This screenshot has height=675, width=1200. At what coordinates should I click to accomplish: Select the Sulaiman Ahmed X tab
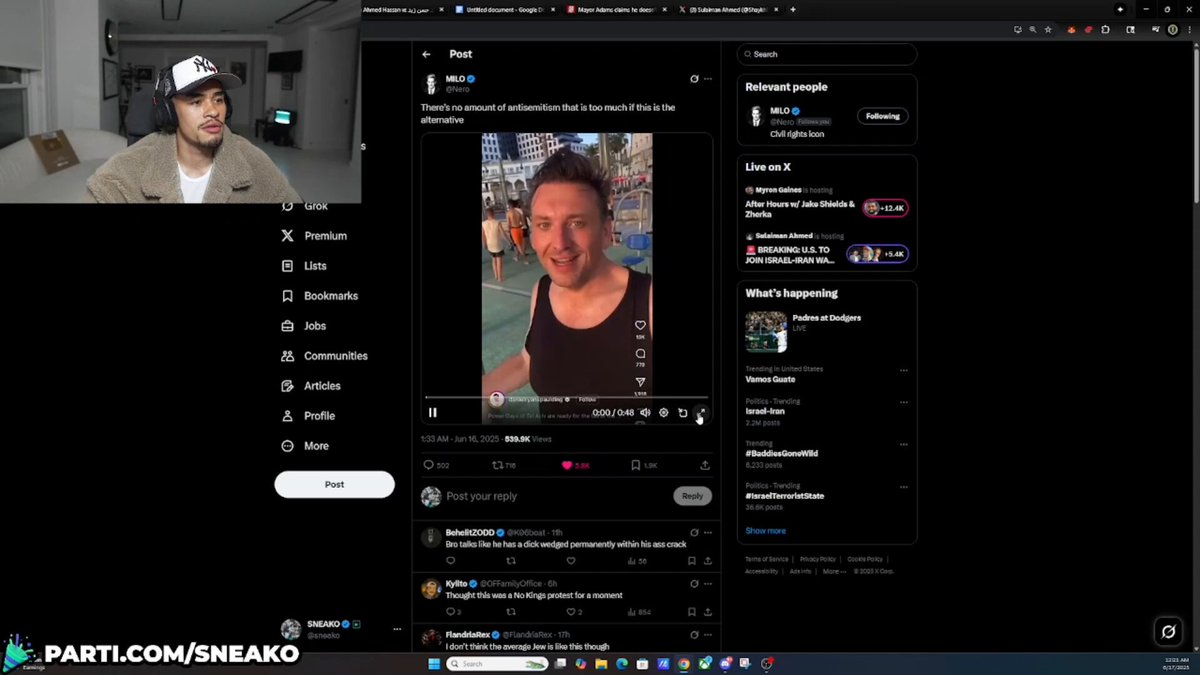(727, 9)
